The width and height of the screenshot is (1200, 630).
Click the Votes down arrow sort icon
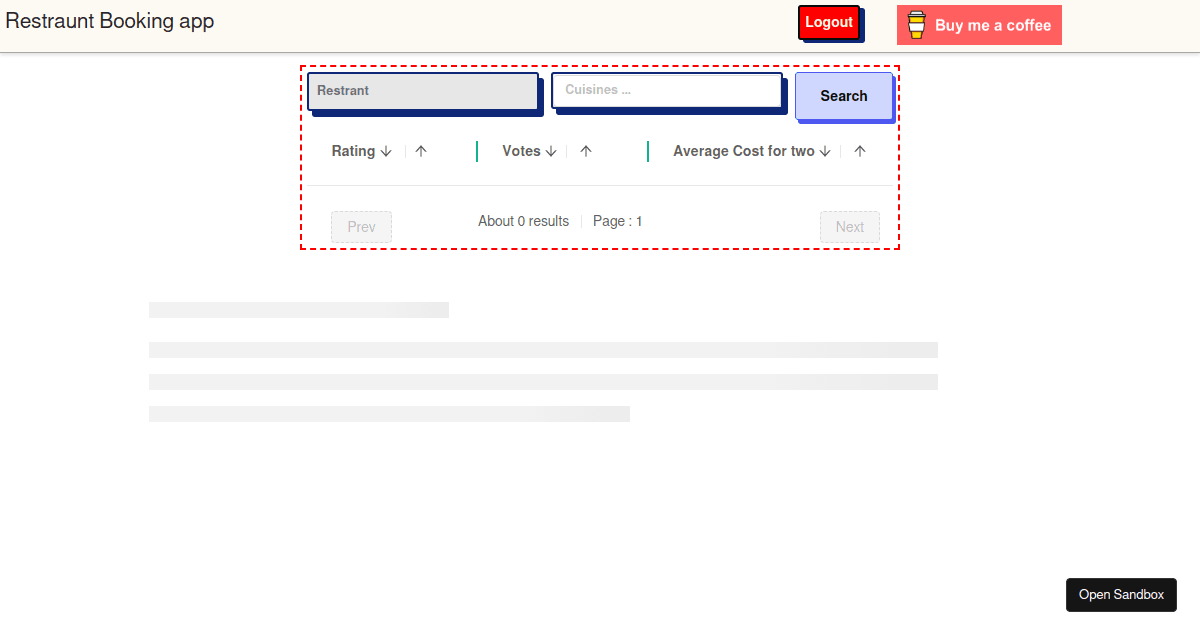(551, 152)
